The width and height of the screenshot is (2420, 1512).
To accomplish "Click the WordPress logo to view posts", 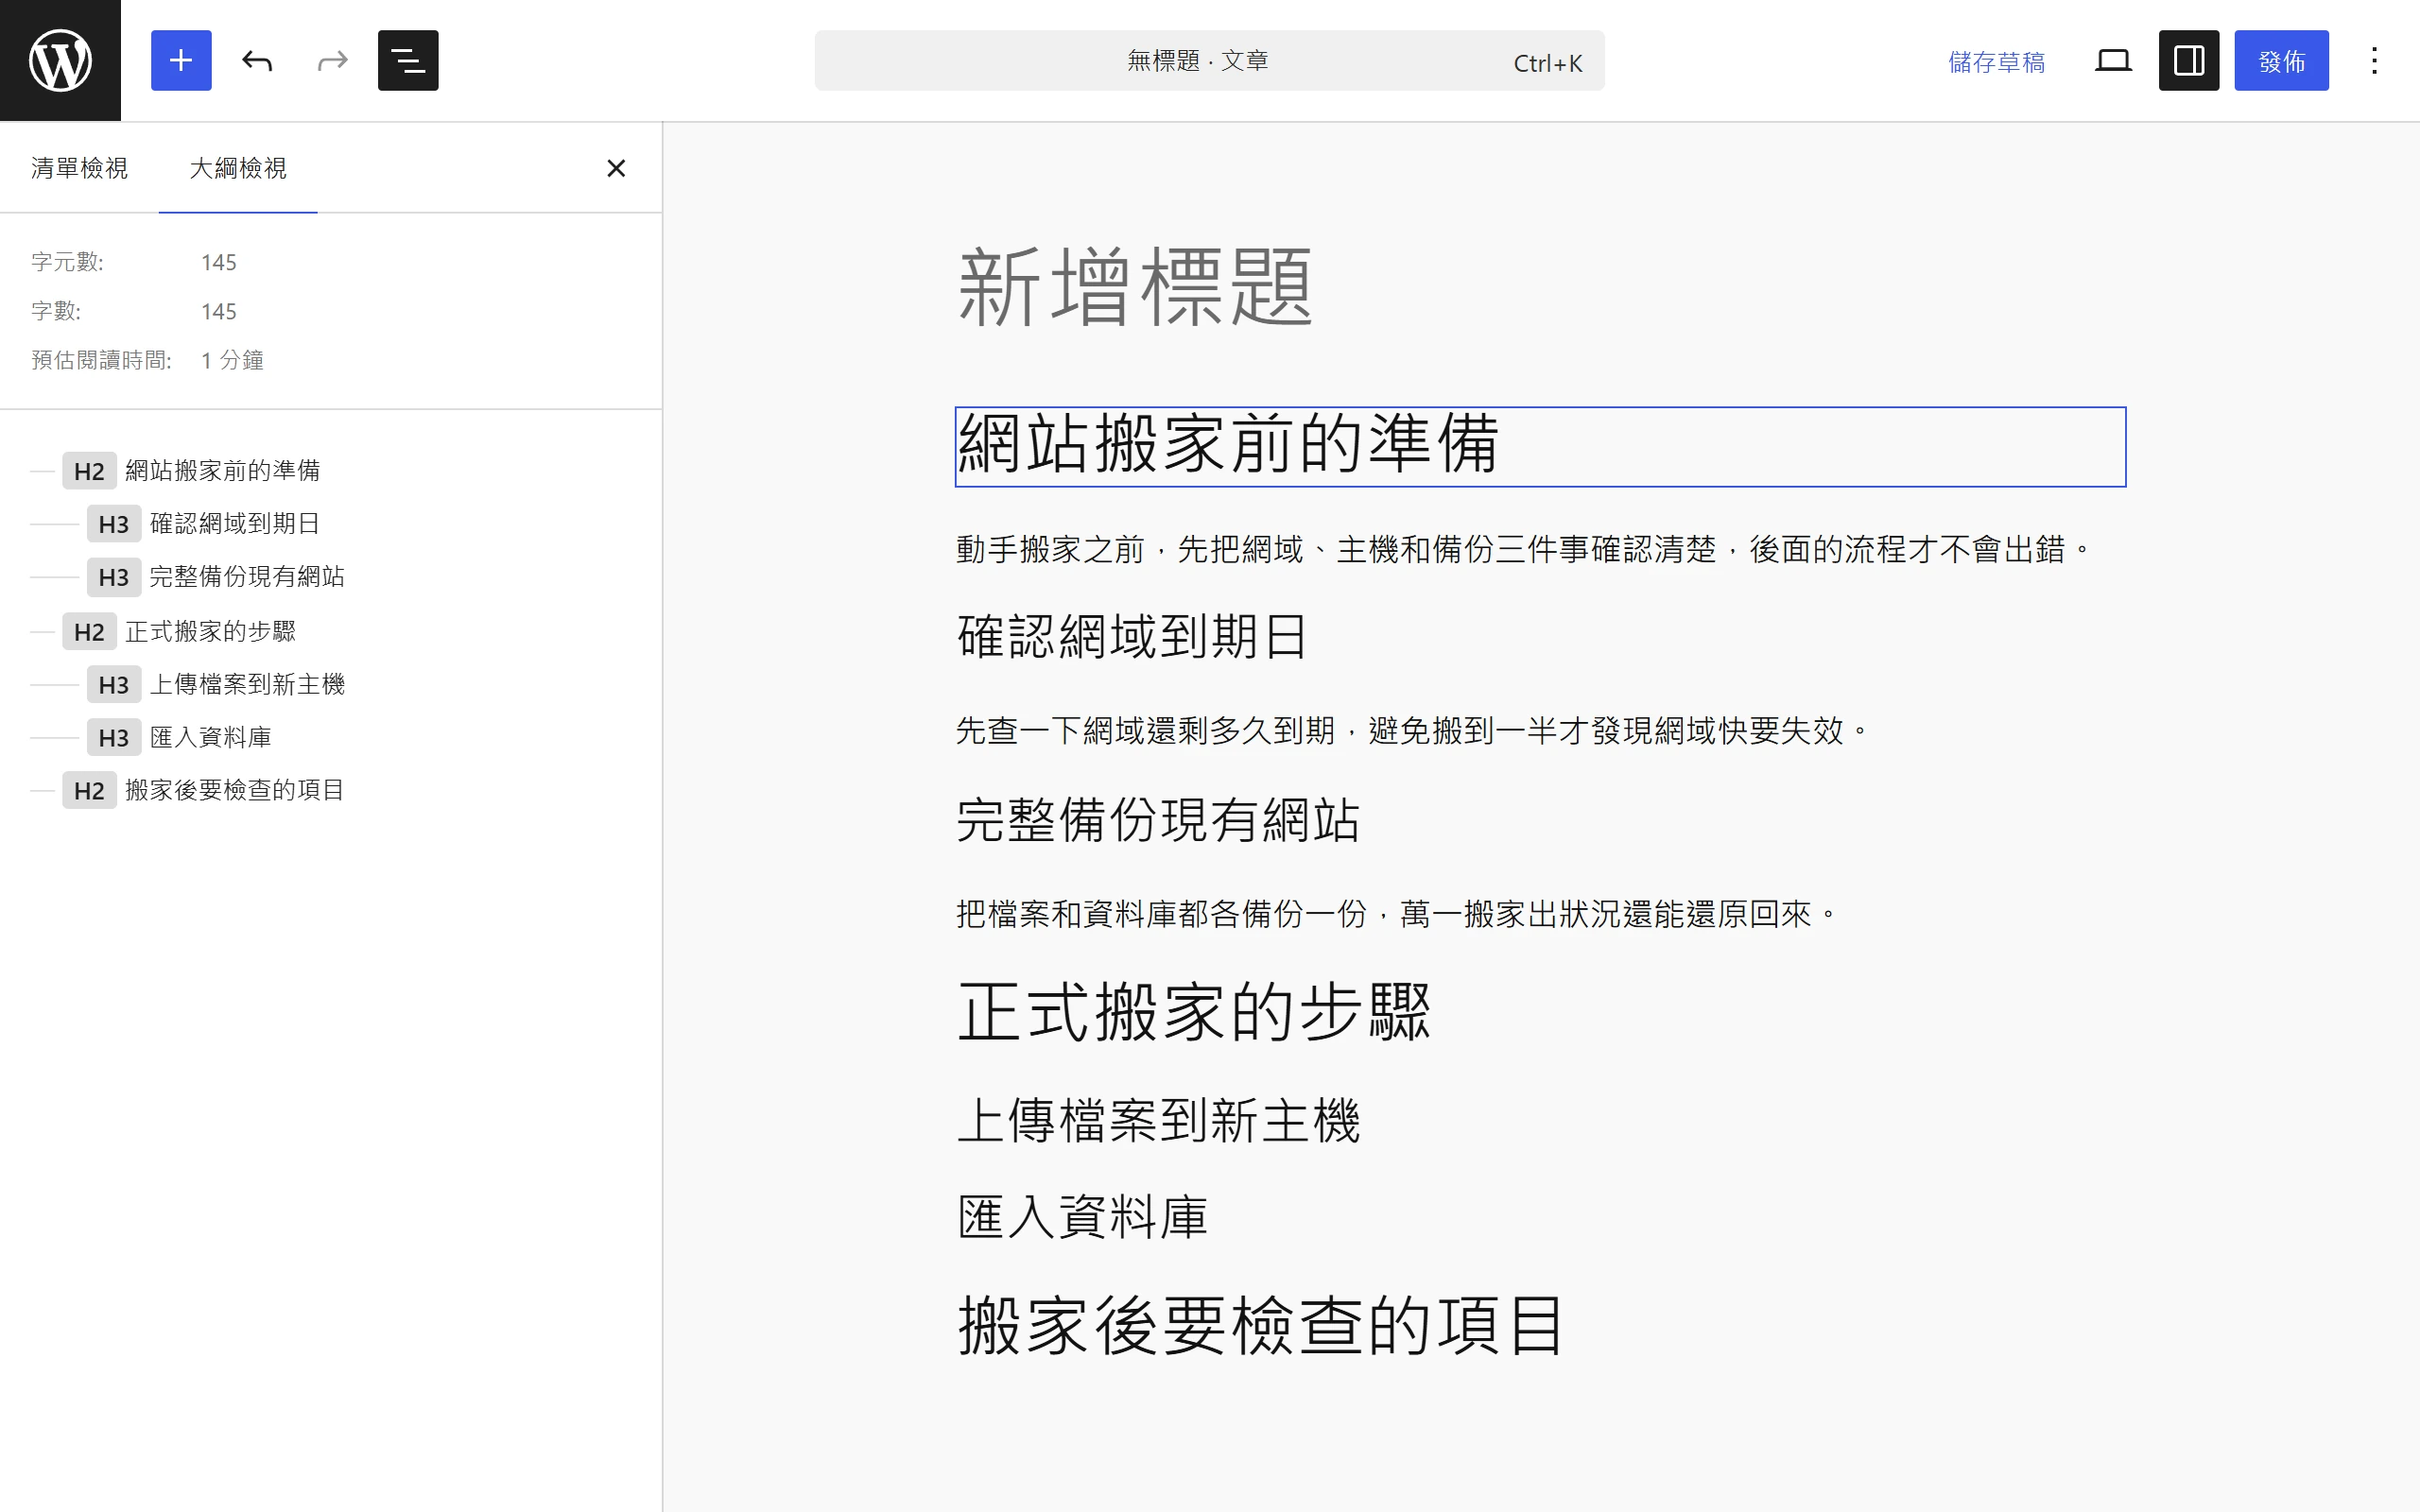I will [60, 60].
